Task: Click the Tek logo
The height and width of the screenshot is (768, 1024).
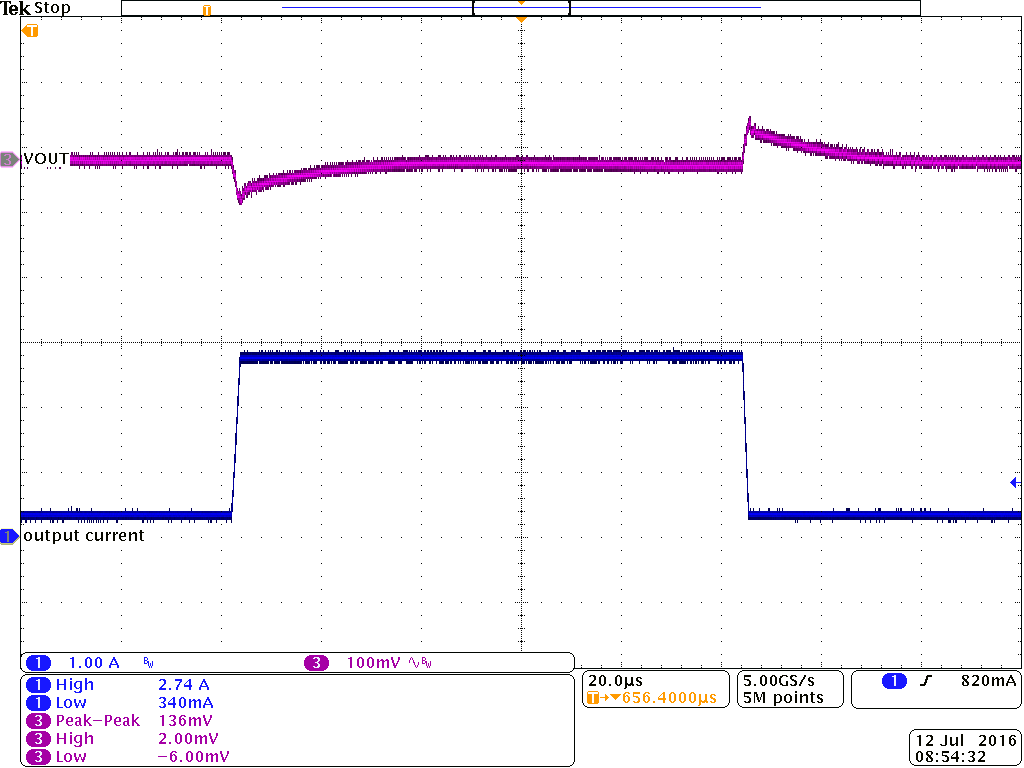Action: [18, 8]
